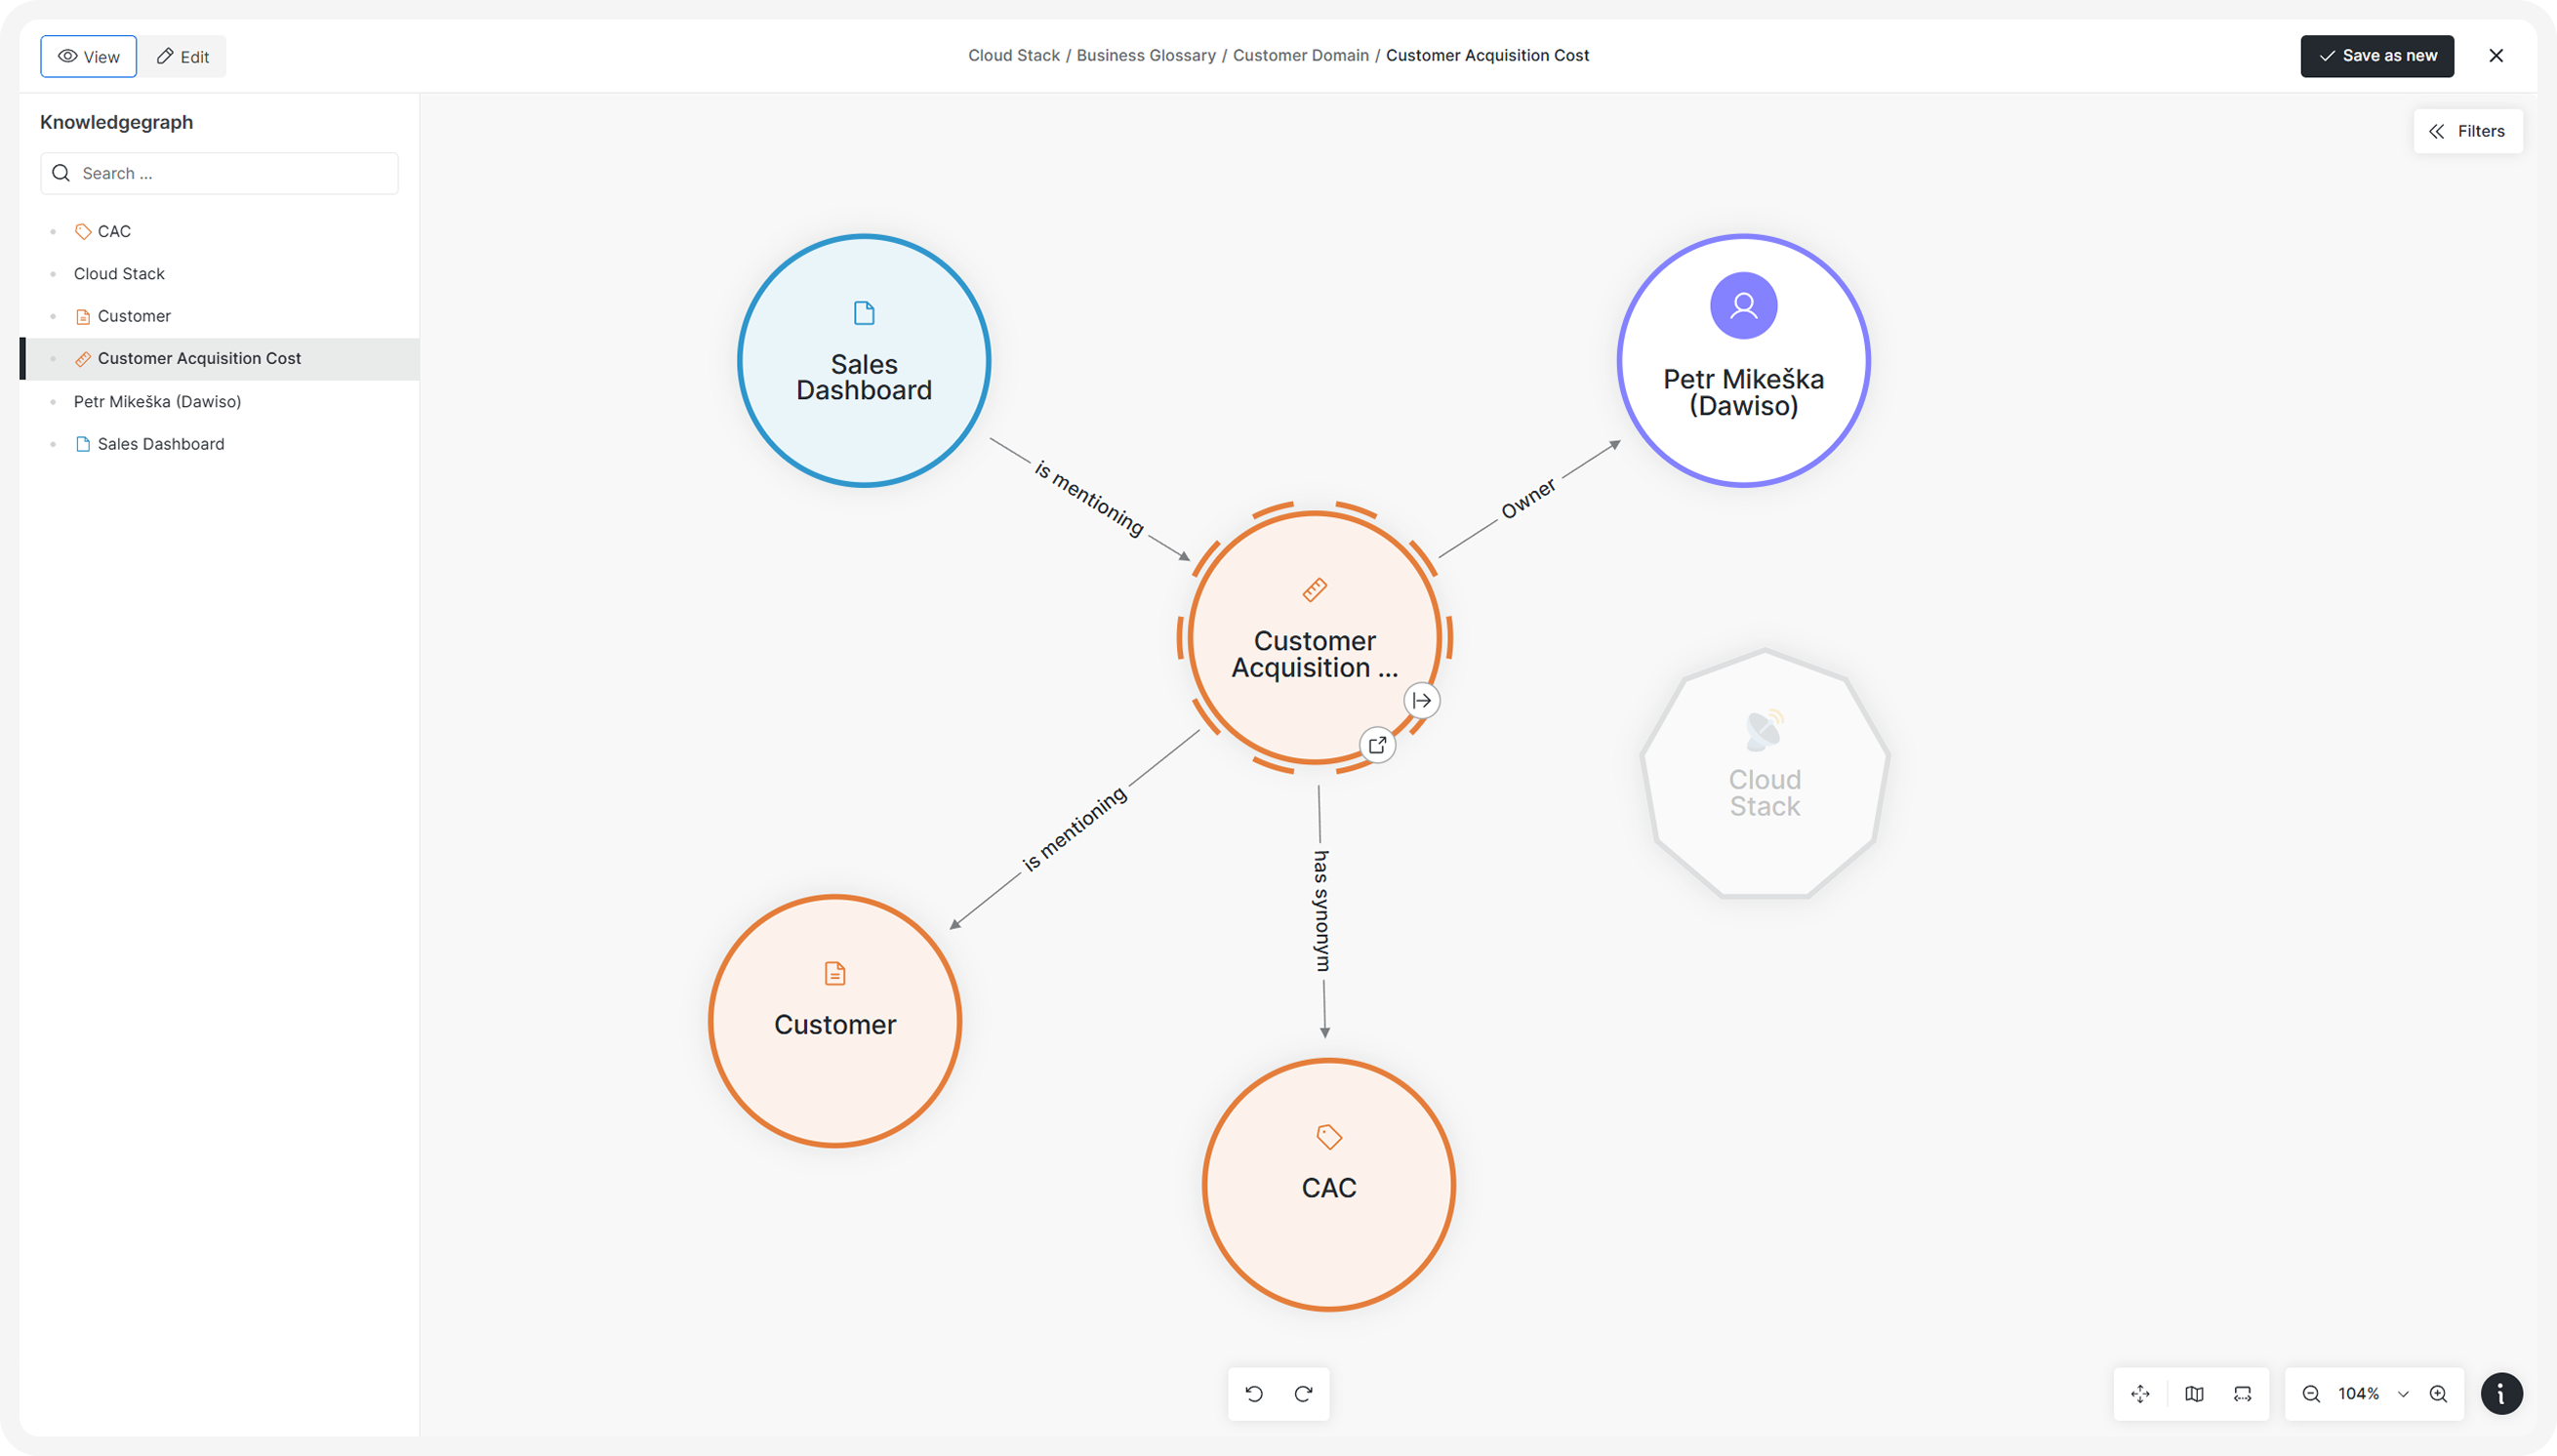
Task: Zoom in using the magnifier plus icon
Action: coord(2437,1393)
